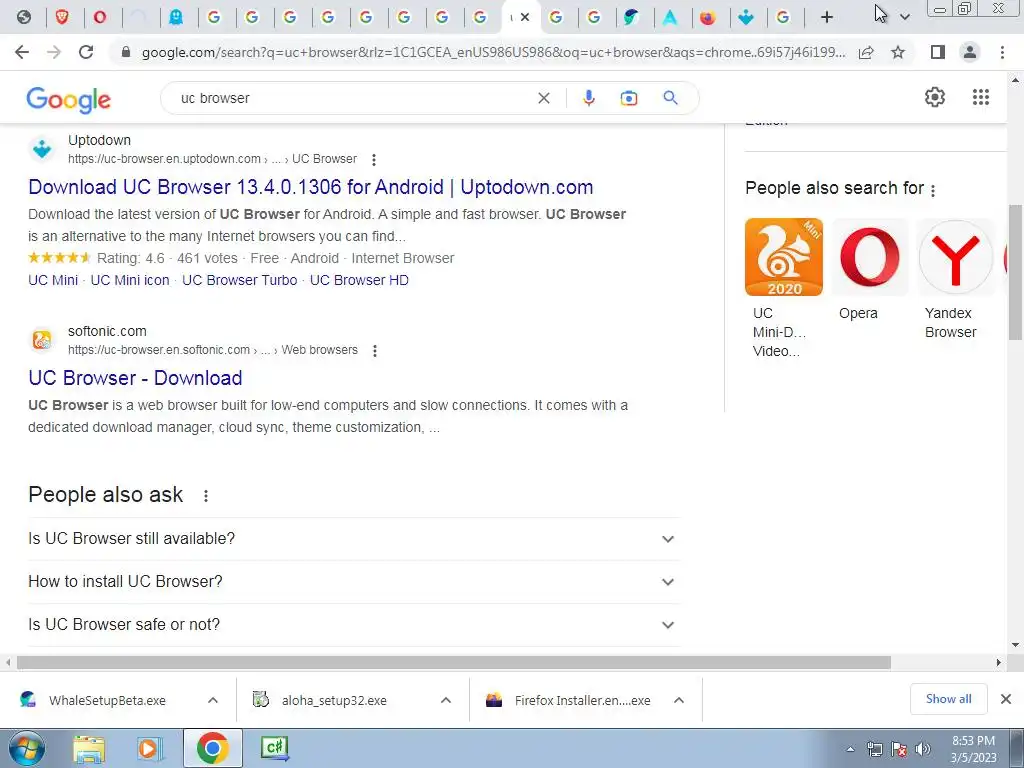Click the forward navigation arrow
The height and width of the screenshot is (768, 1024).
pos(54,52)
